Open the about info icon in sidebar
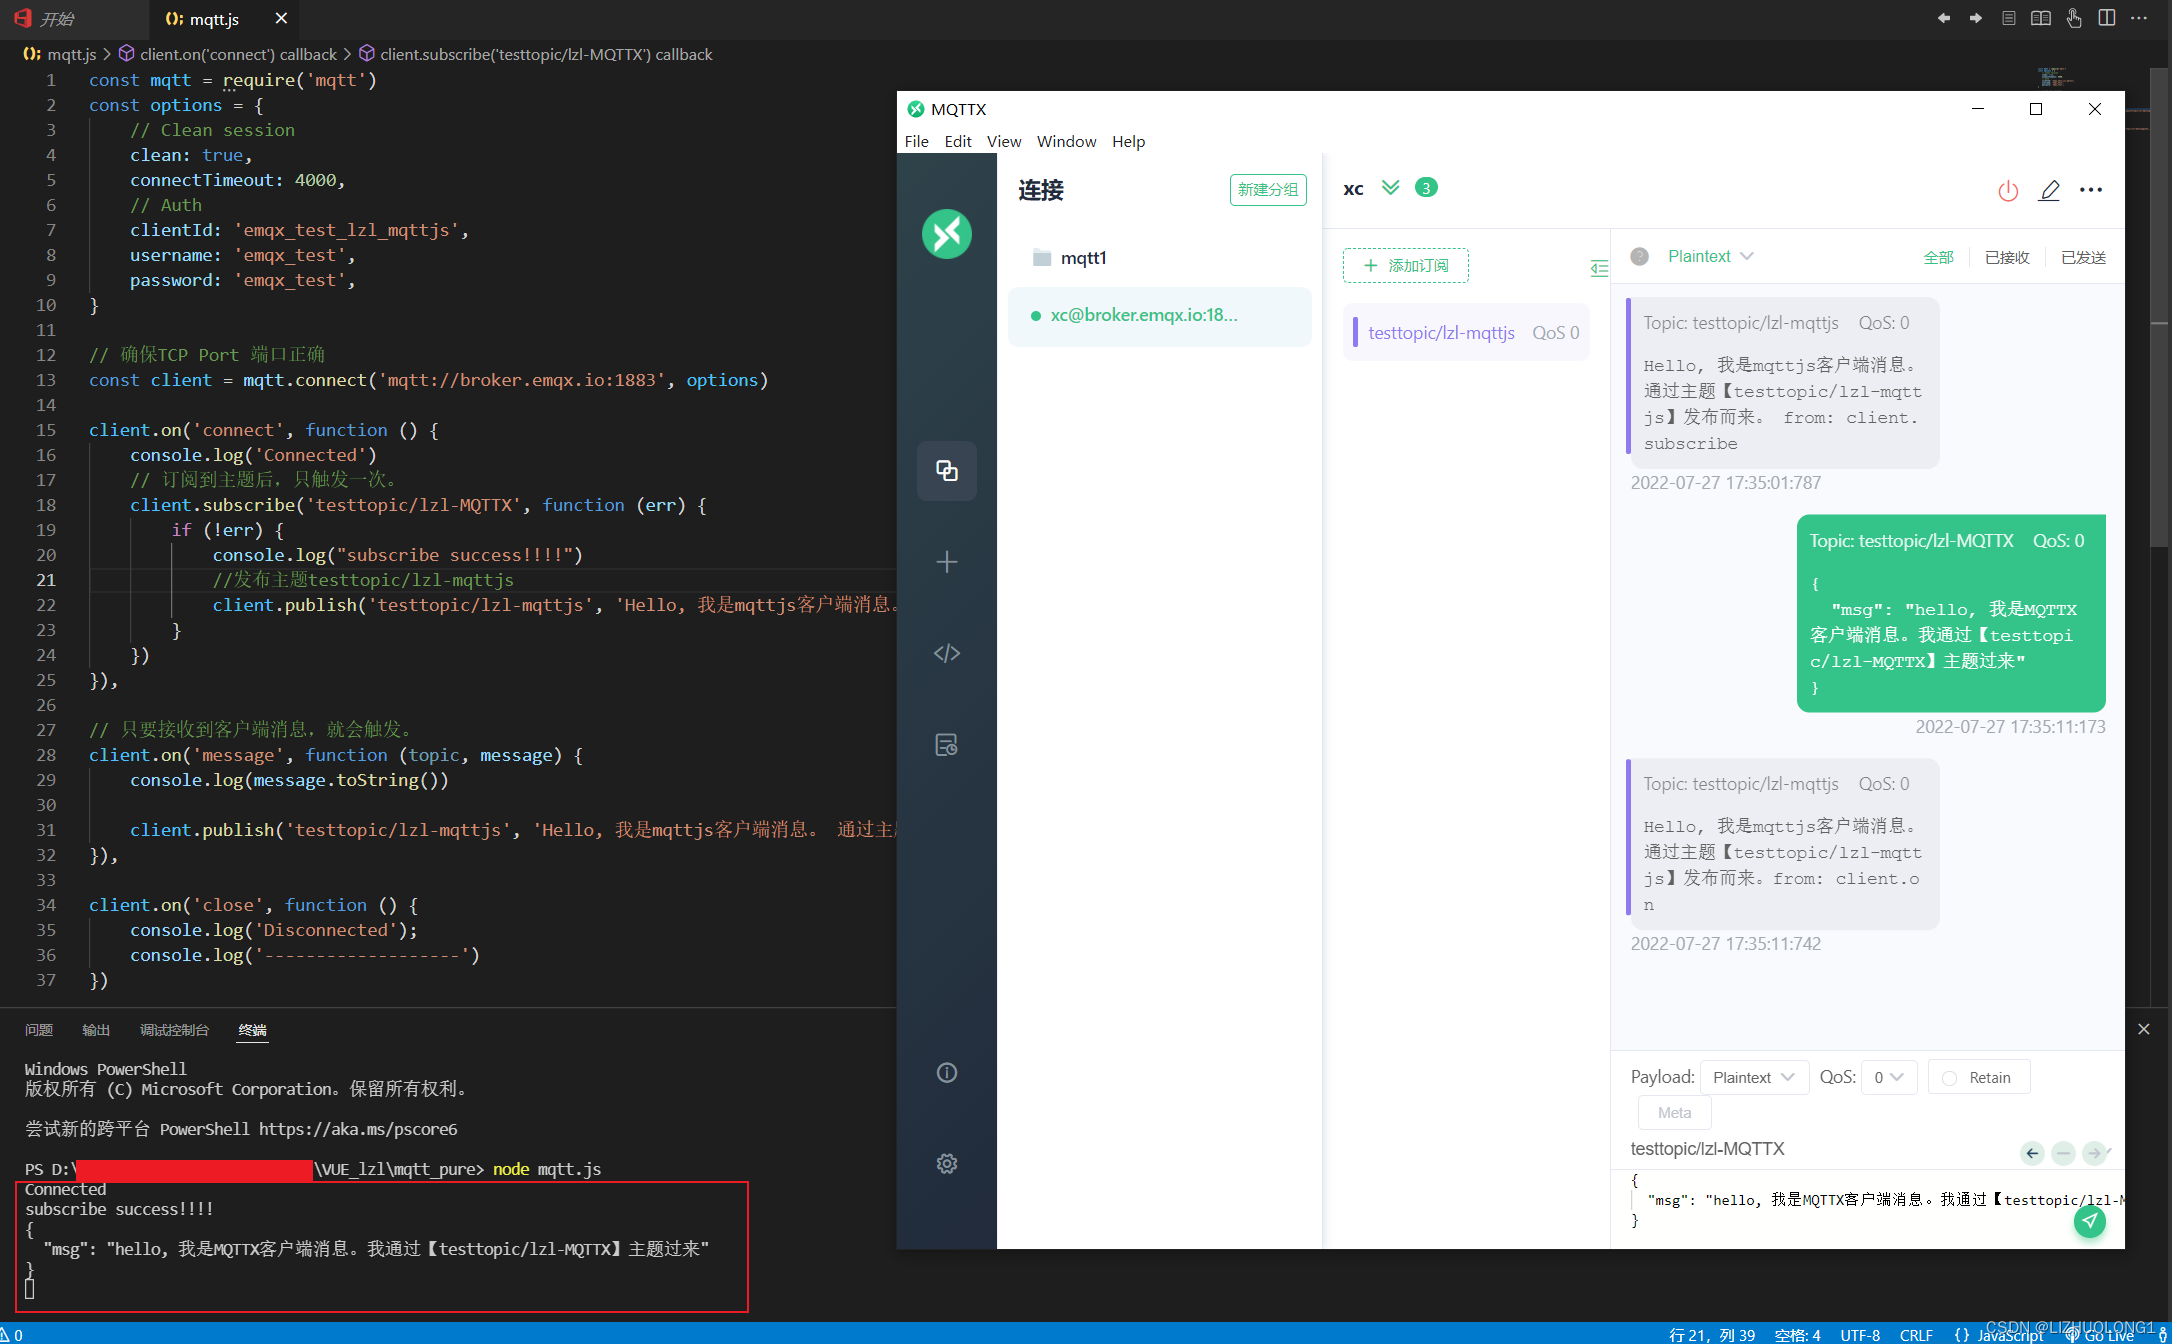2172x1344 pixels. [946, 1072]
